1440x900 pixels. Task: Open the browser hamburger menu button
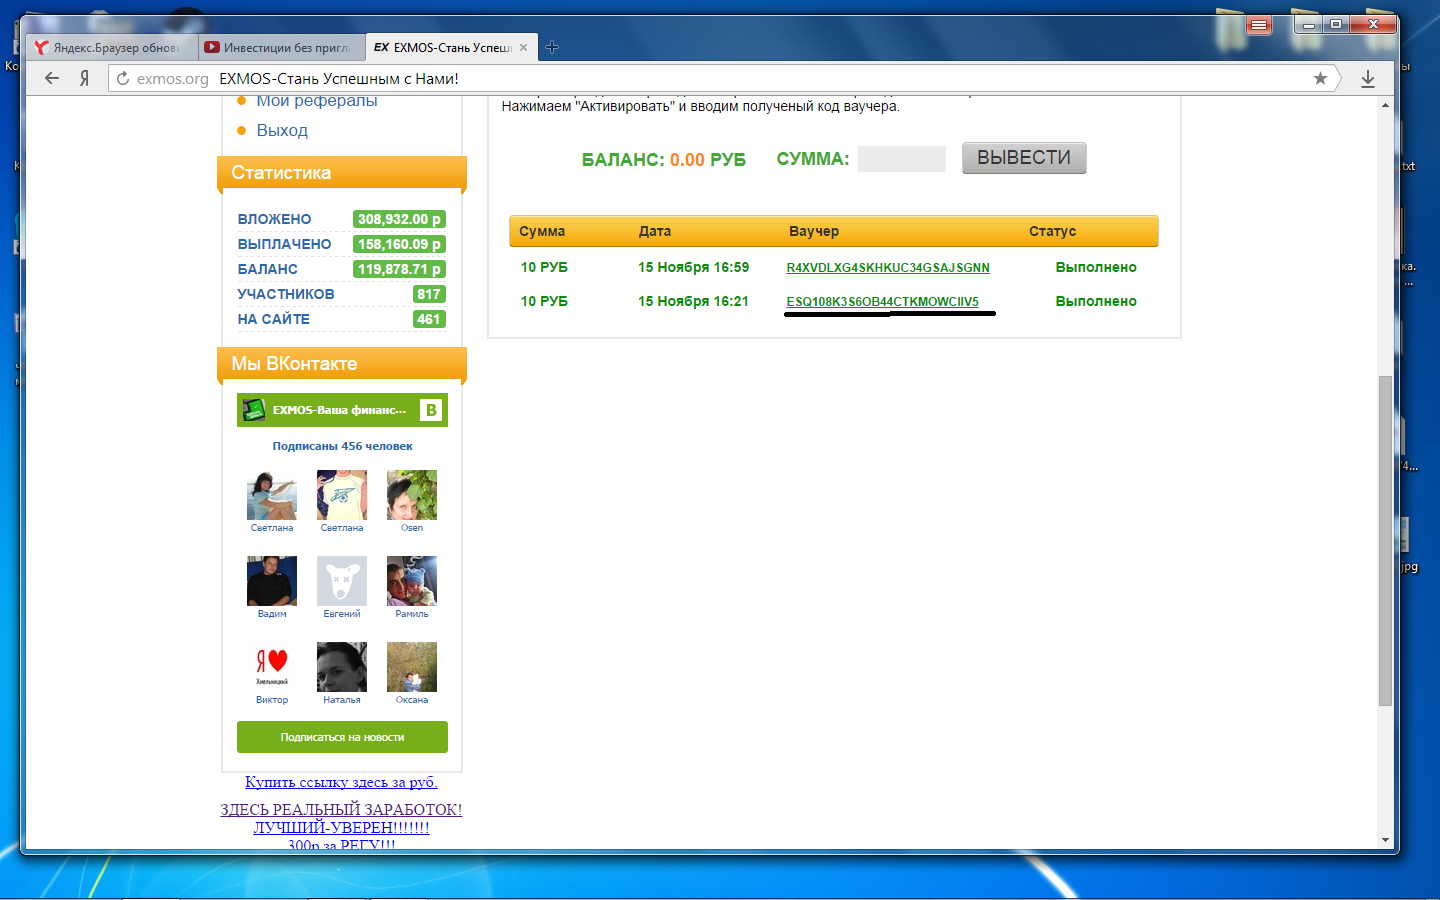pos(1259,24)
